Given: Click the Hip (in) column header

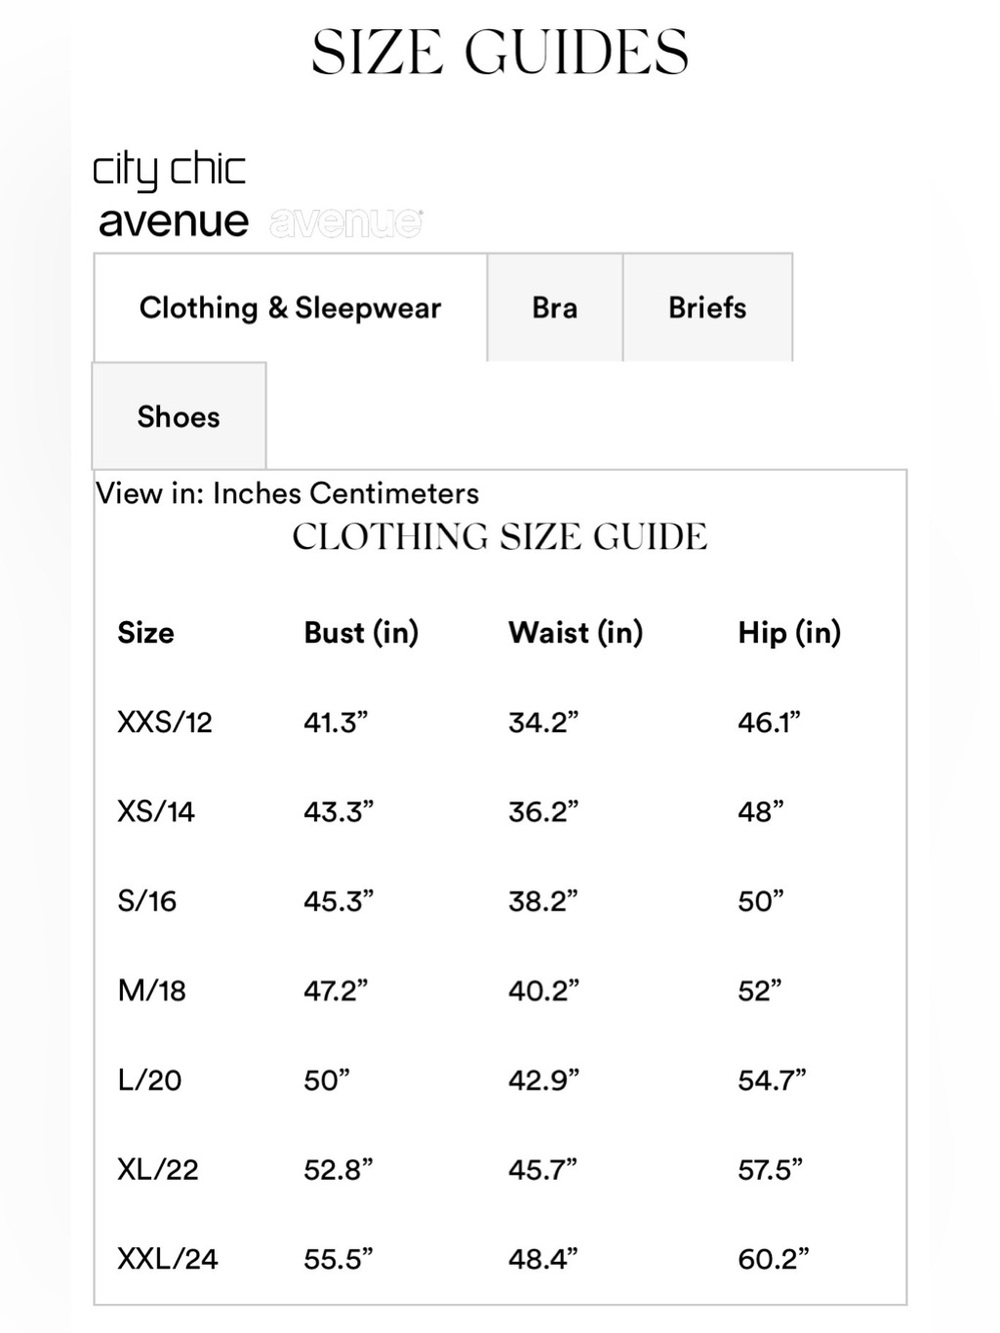Looking at the screenshot, I should coord(790,633).
